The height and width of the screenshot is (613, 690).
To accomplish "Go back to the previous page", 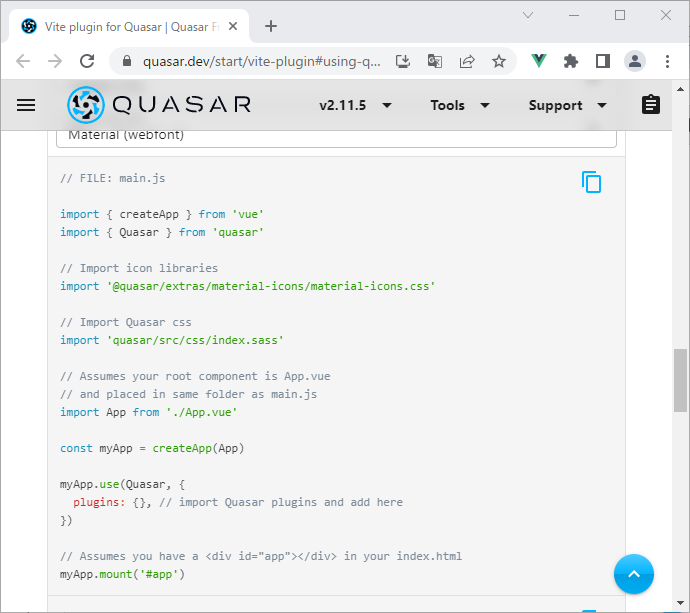I will click(x=23, y=61).
